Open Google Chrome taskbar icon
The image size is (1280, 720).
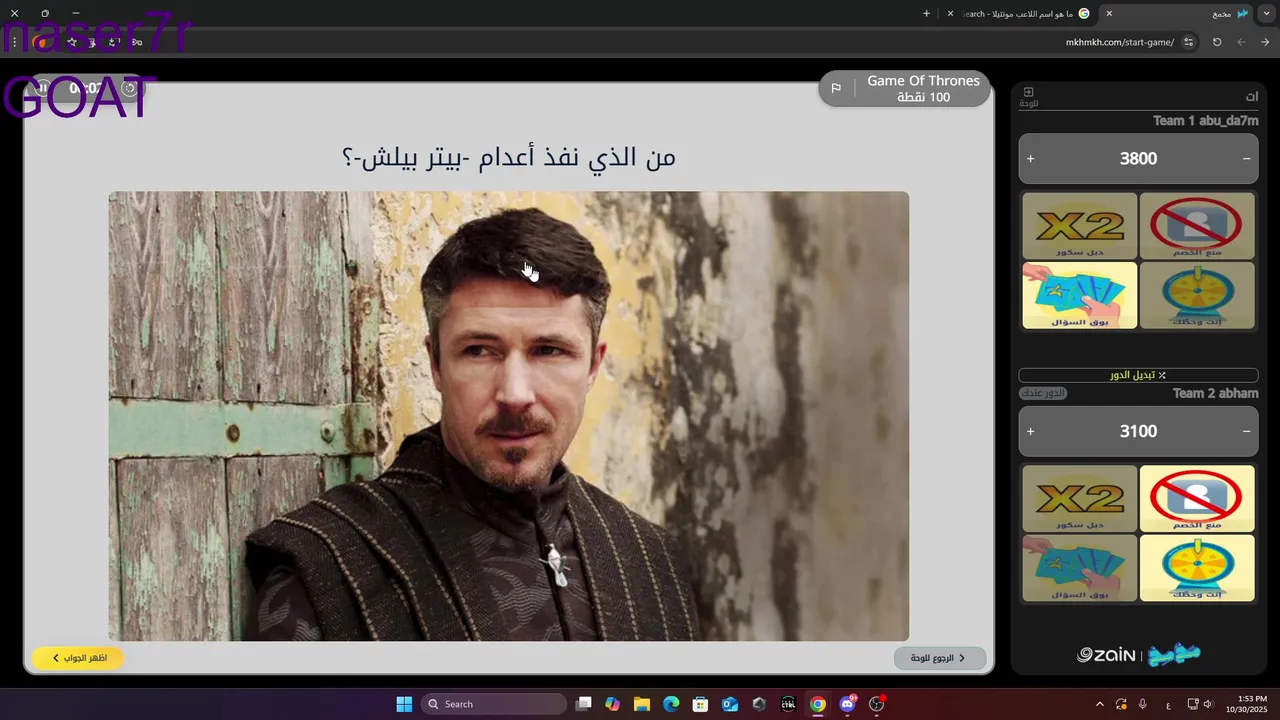818,704
